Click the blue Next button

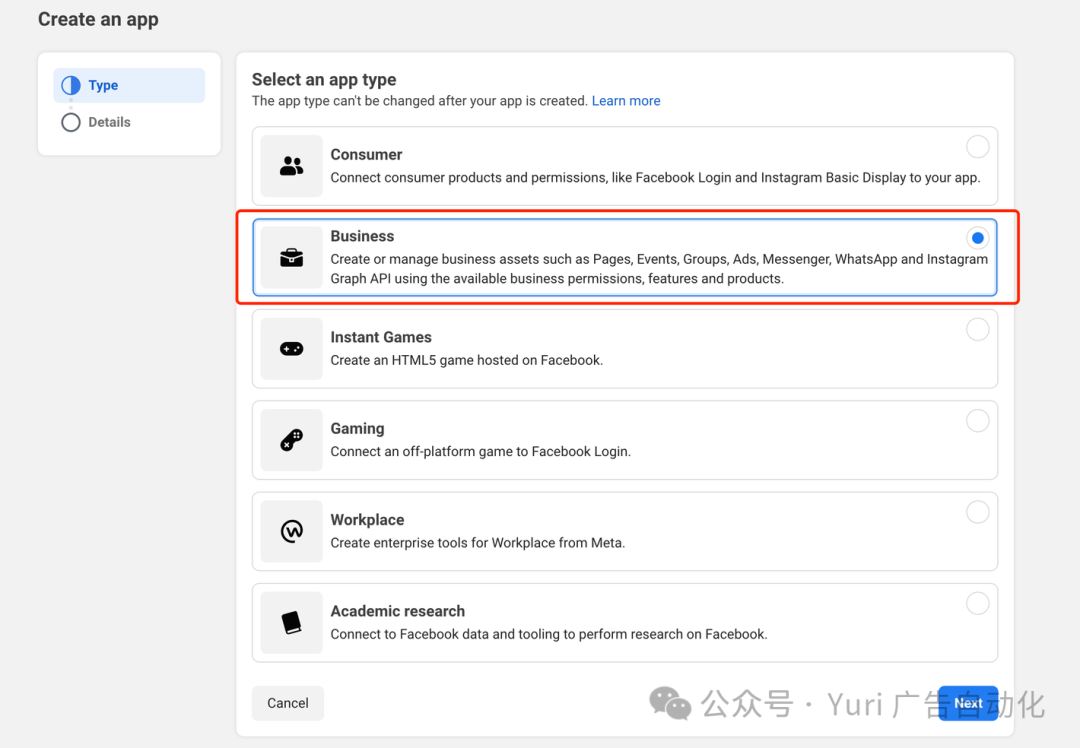[968, 703]
